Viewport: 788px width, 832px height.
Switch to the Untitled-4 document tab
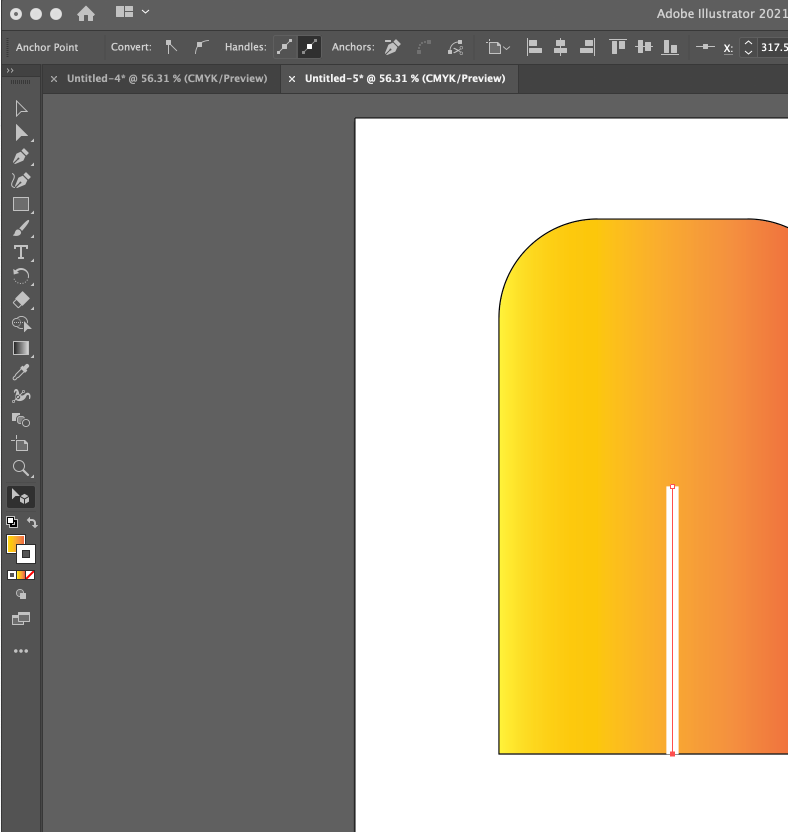(166, 78)
